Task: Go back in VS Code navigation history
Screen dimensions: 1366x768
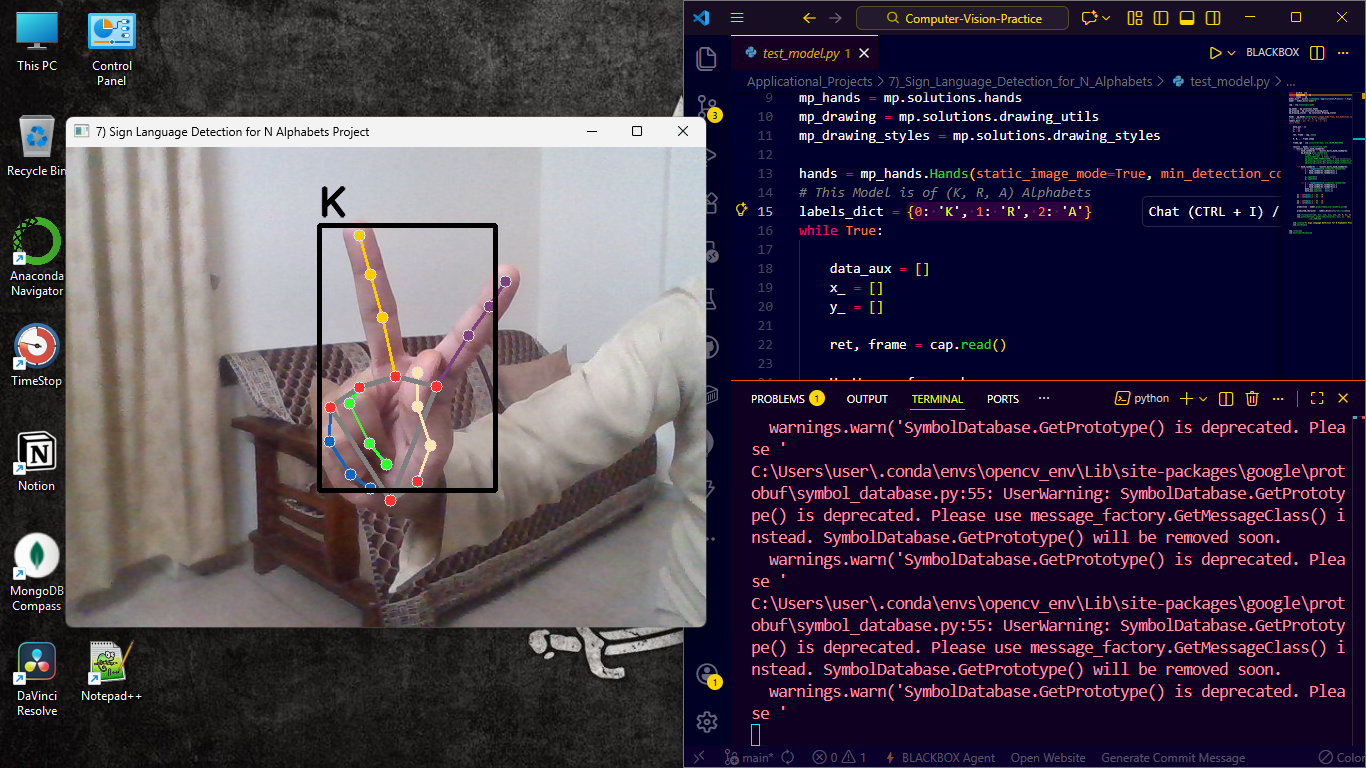Action: tap(809, 18)
